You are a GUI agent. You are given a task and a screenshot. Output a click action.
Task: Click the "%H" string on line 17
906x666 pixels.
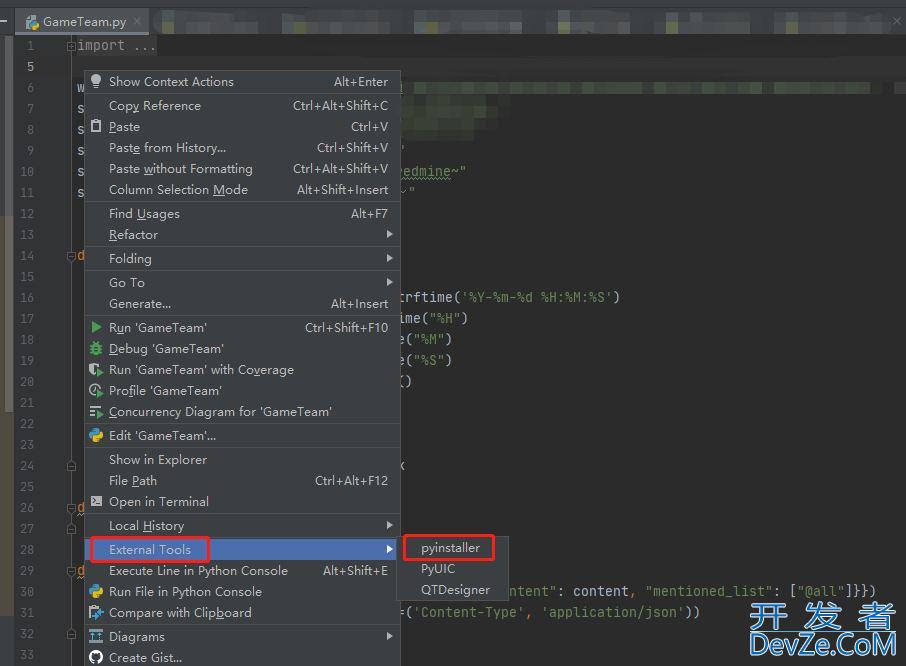point(444,318)
